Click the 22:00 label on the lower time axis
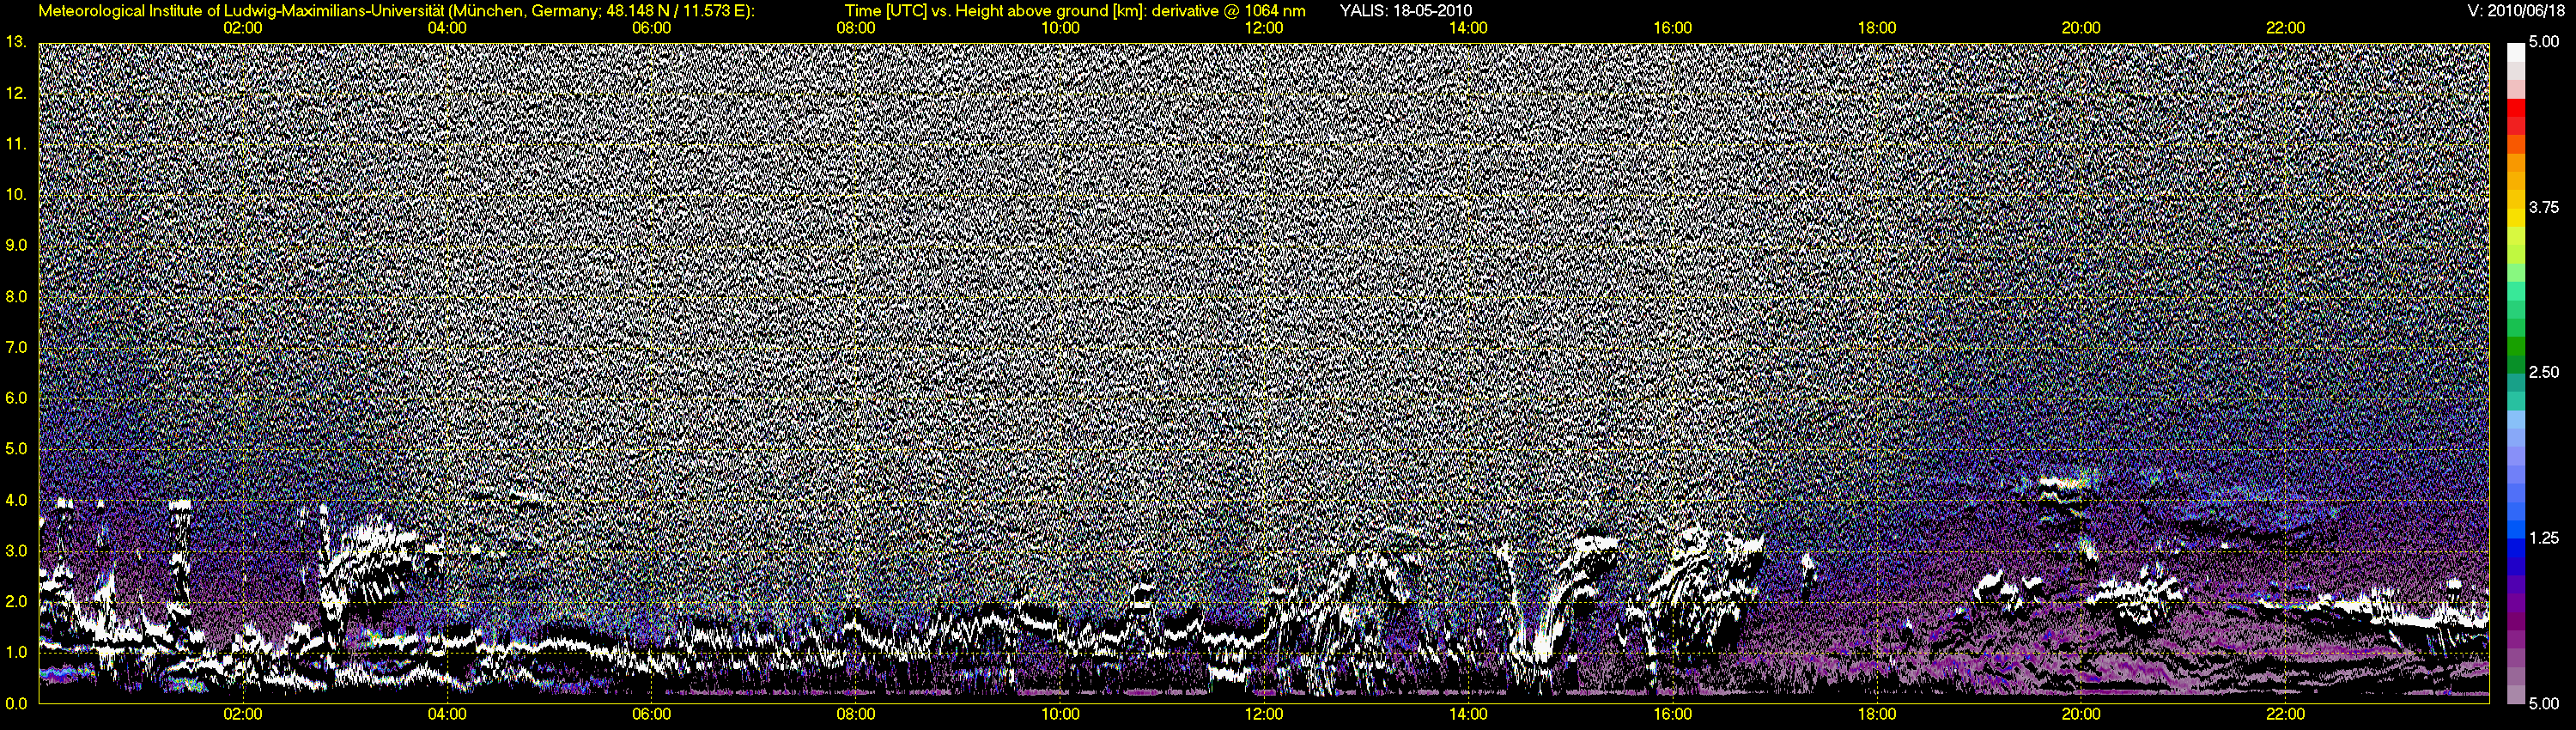The height and width of the screenshot is (730, 2576). click(2285, 714)
